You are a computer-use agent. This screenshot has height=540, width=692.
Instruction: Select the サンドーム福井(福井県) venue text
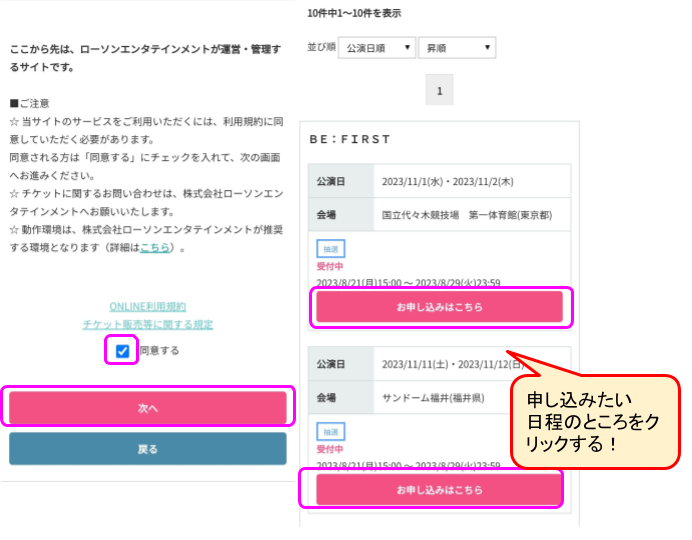(x=433, y=397)
